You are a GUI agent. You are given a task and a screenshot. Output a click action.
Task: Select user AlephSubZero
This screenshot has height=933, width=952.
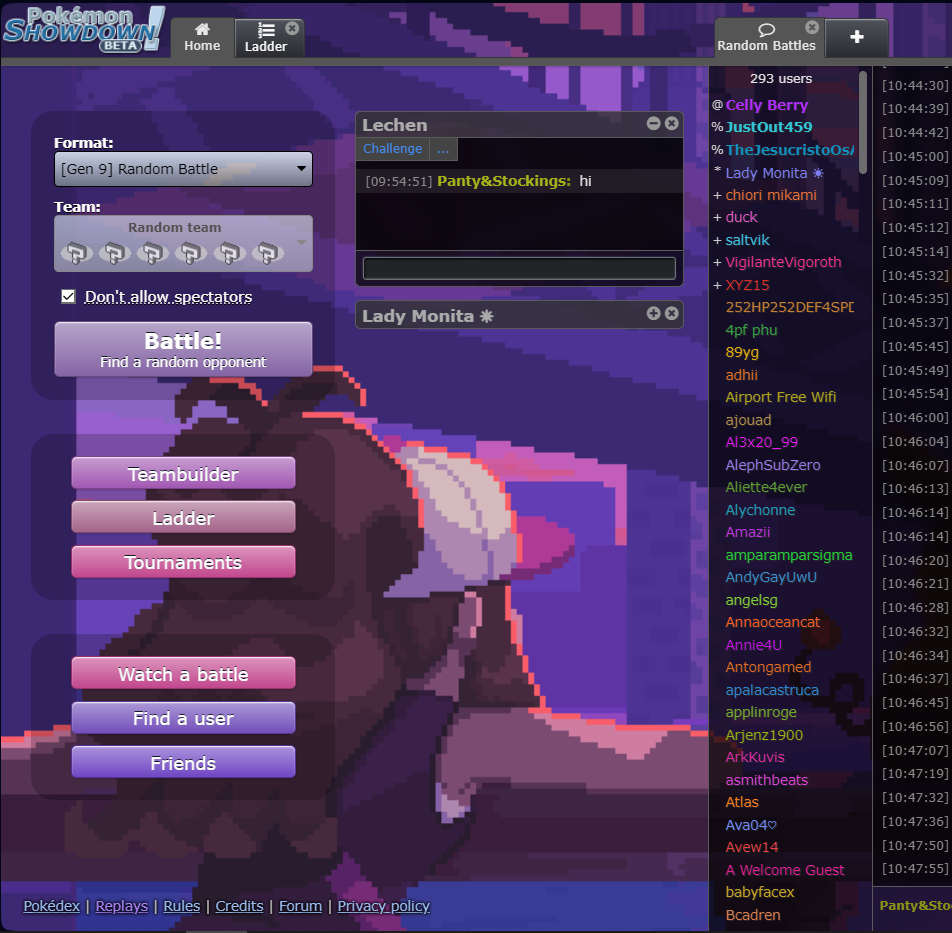point(773,465)
